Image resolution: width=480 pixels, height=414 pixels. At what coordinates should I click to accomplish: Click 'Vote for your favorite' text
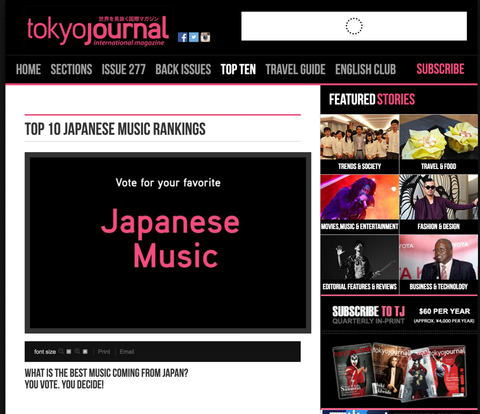[168, 183]
